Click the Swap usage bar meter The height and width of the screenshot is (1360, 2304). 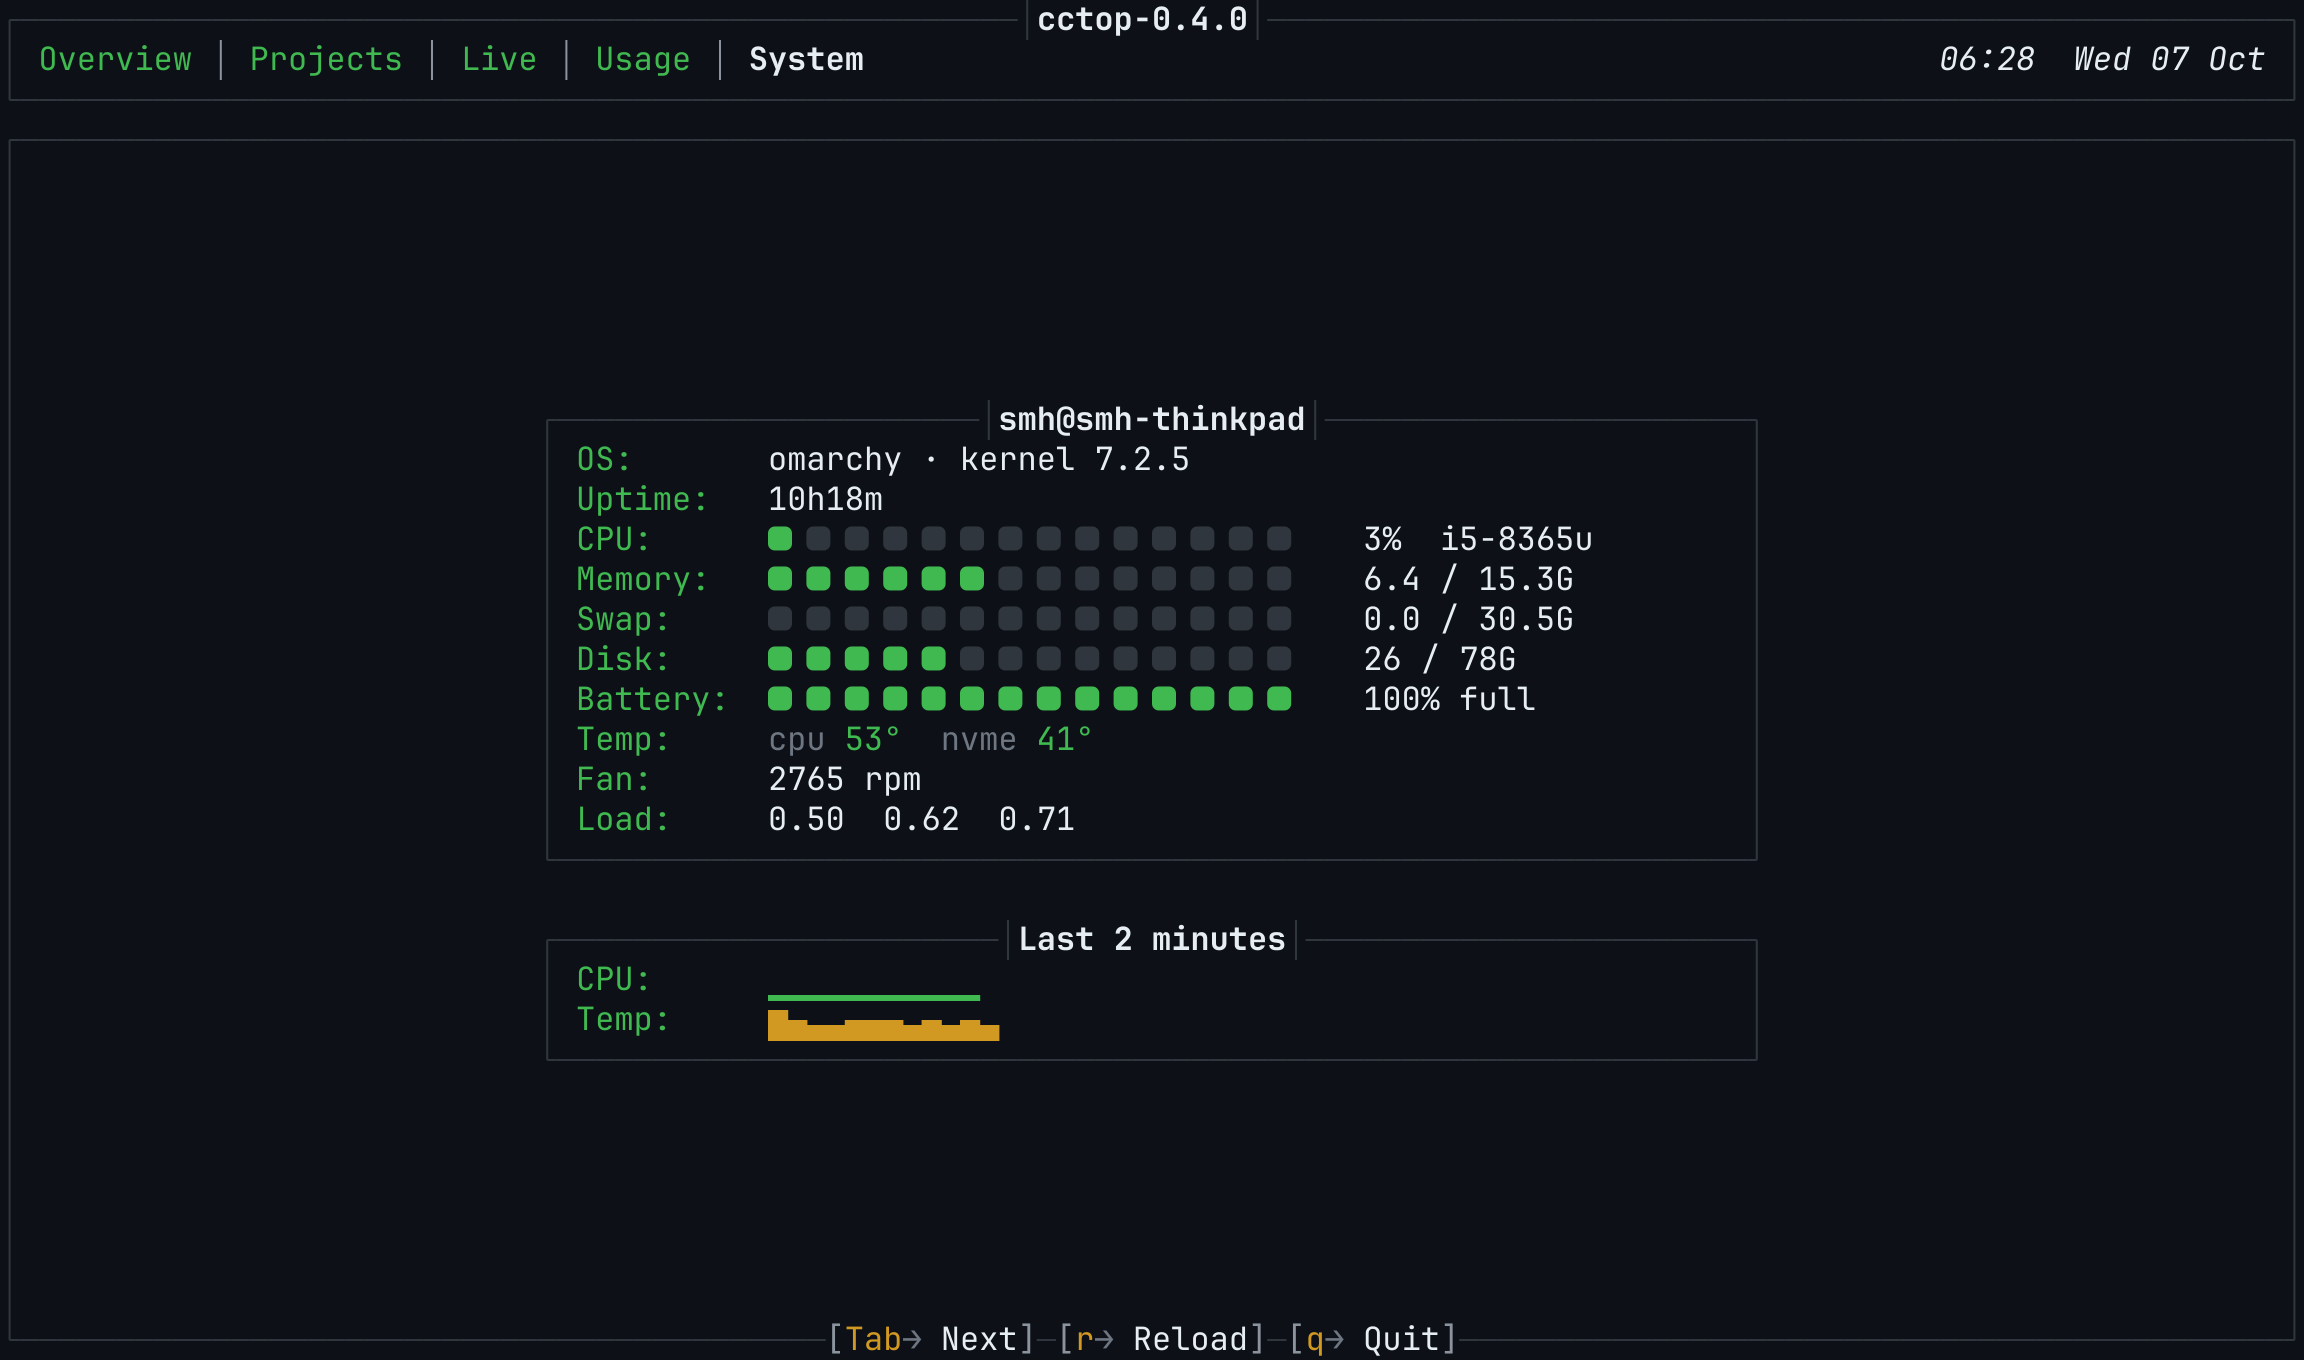[1029, 619]
